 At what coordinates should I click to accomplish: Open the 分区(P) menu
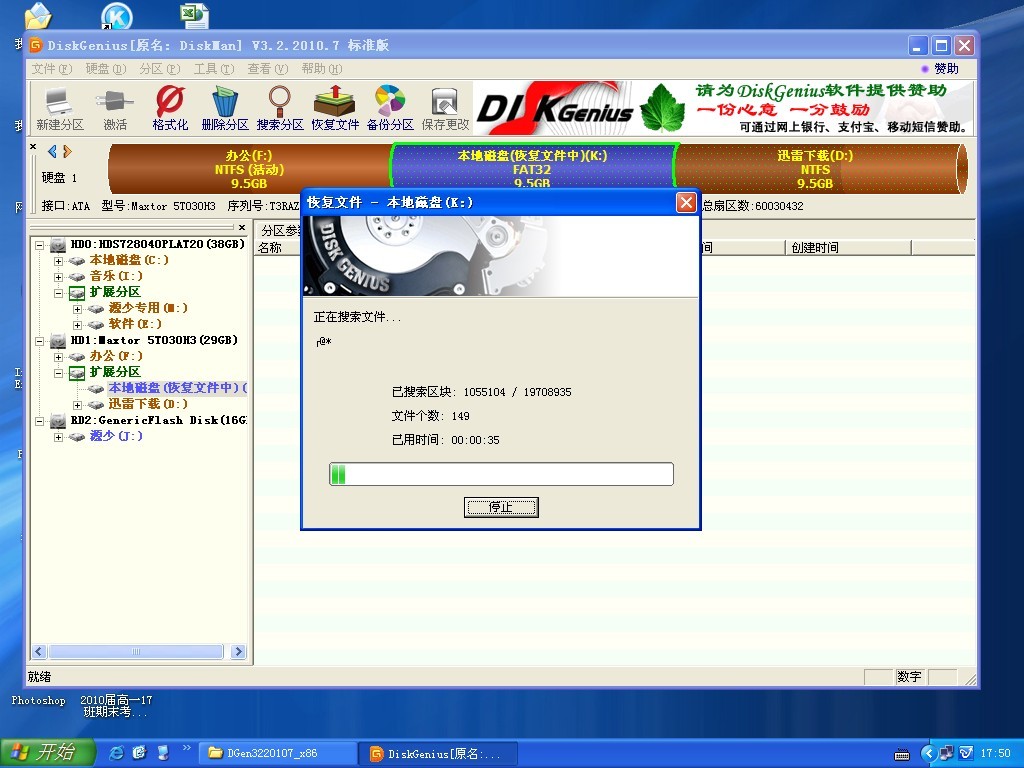coord(159,69)
